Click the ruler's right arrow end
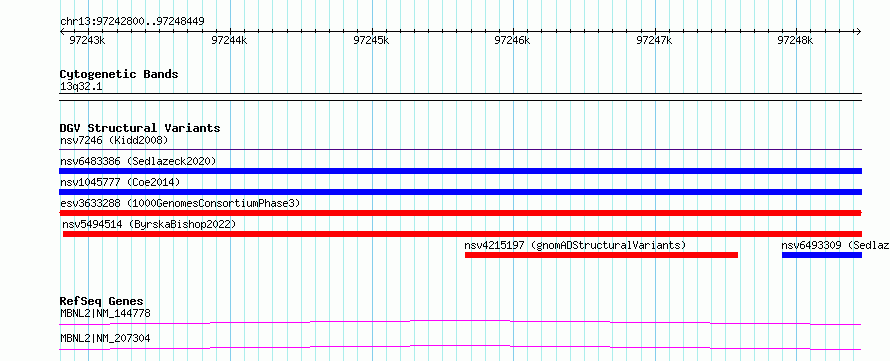The width and height of the screenshot is (890, 361). (859, 31)
